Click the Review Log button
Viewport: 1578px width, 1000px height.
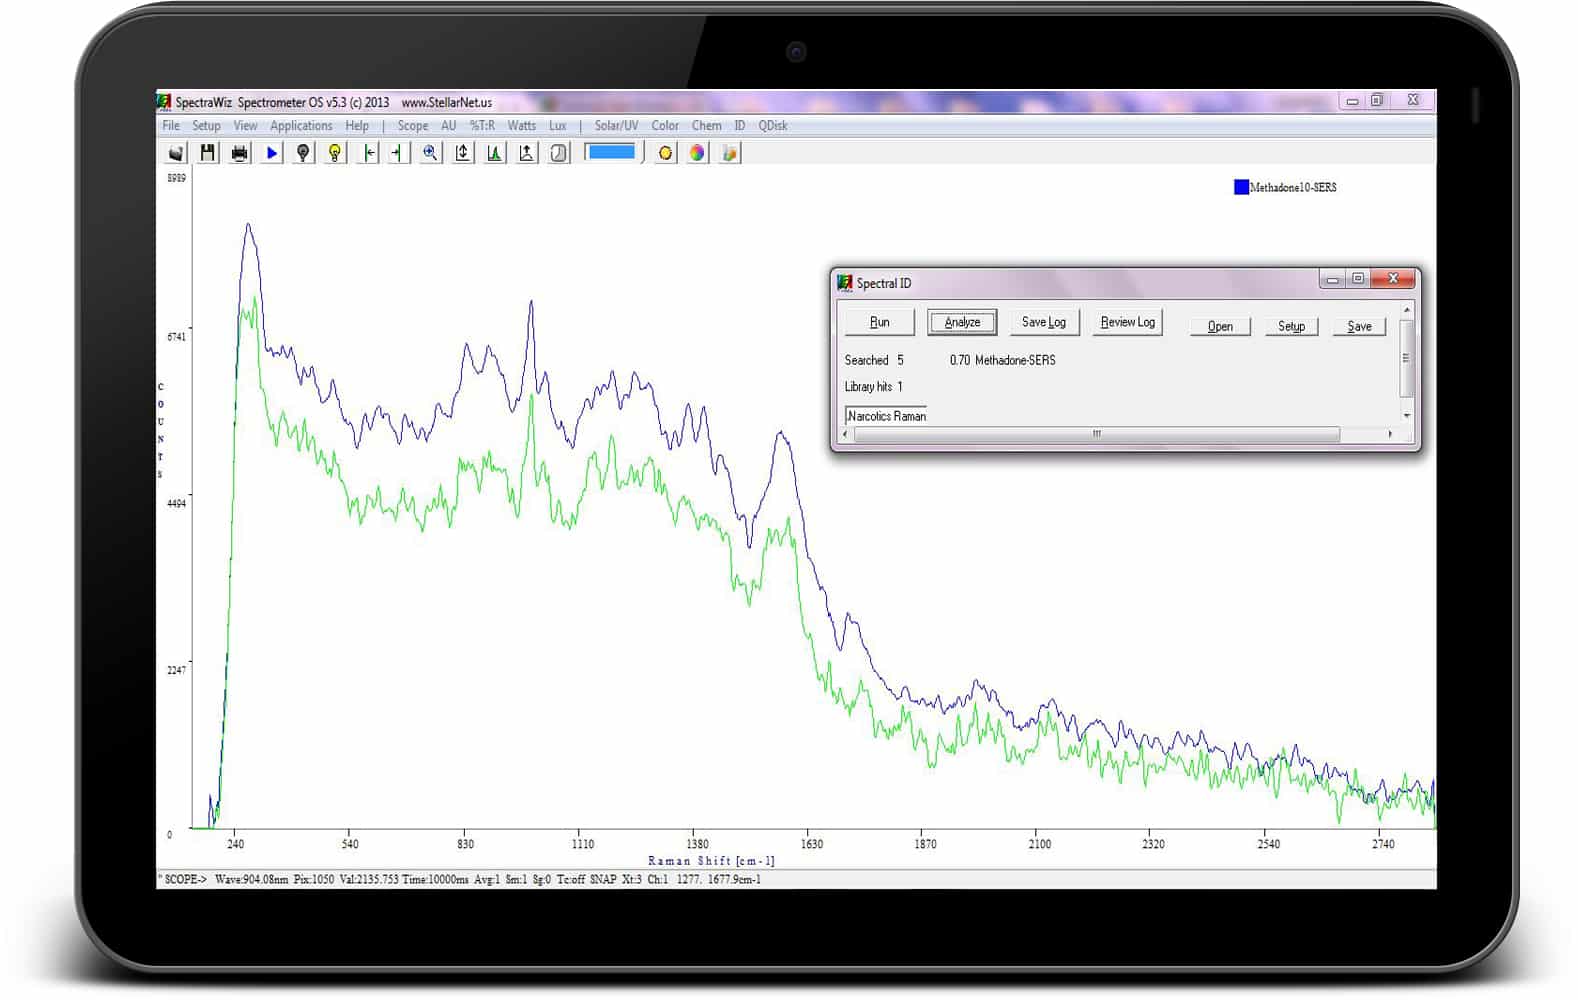coord(1128,322)
